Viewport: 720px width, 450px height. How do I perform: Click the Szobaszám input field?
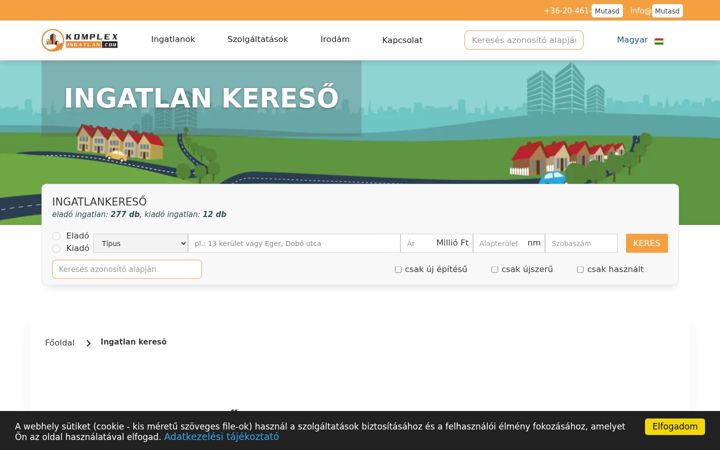(x=581, y=243)
